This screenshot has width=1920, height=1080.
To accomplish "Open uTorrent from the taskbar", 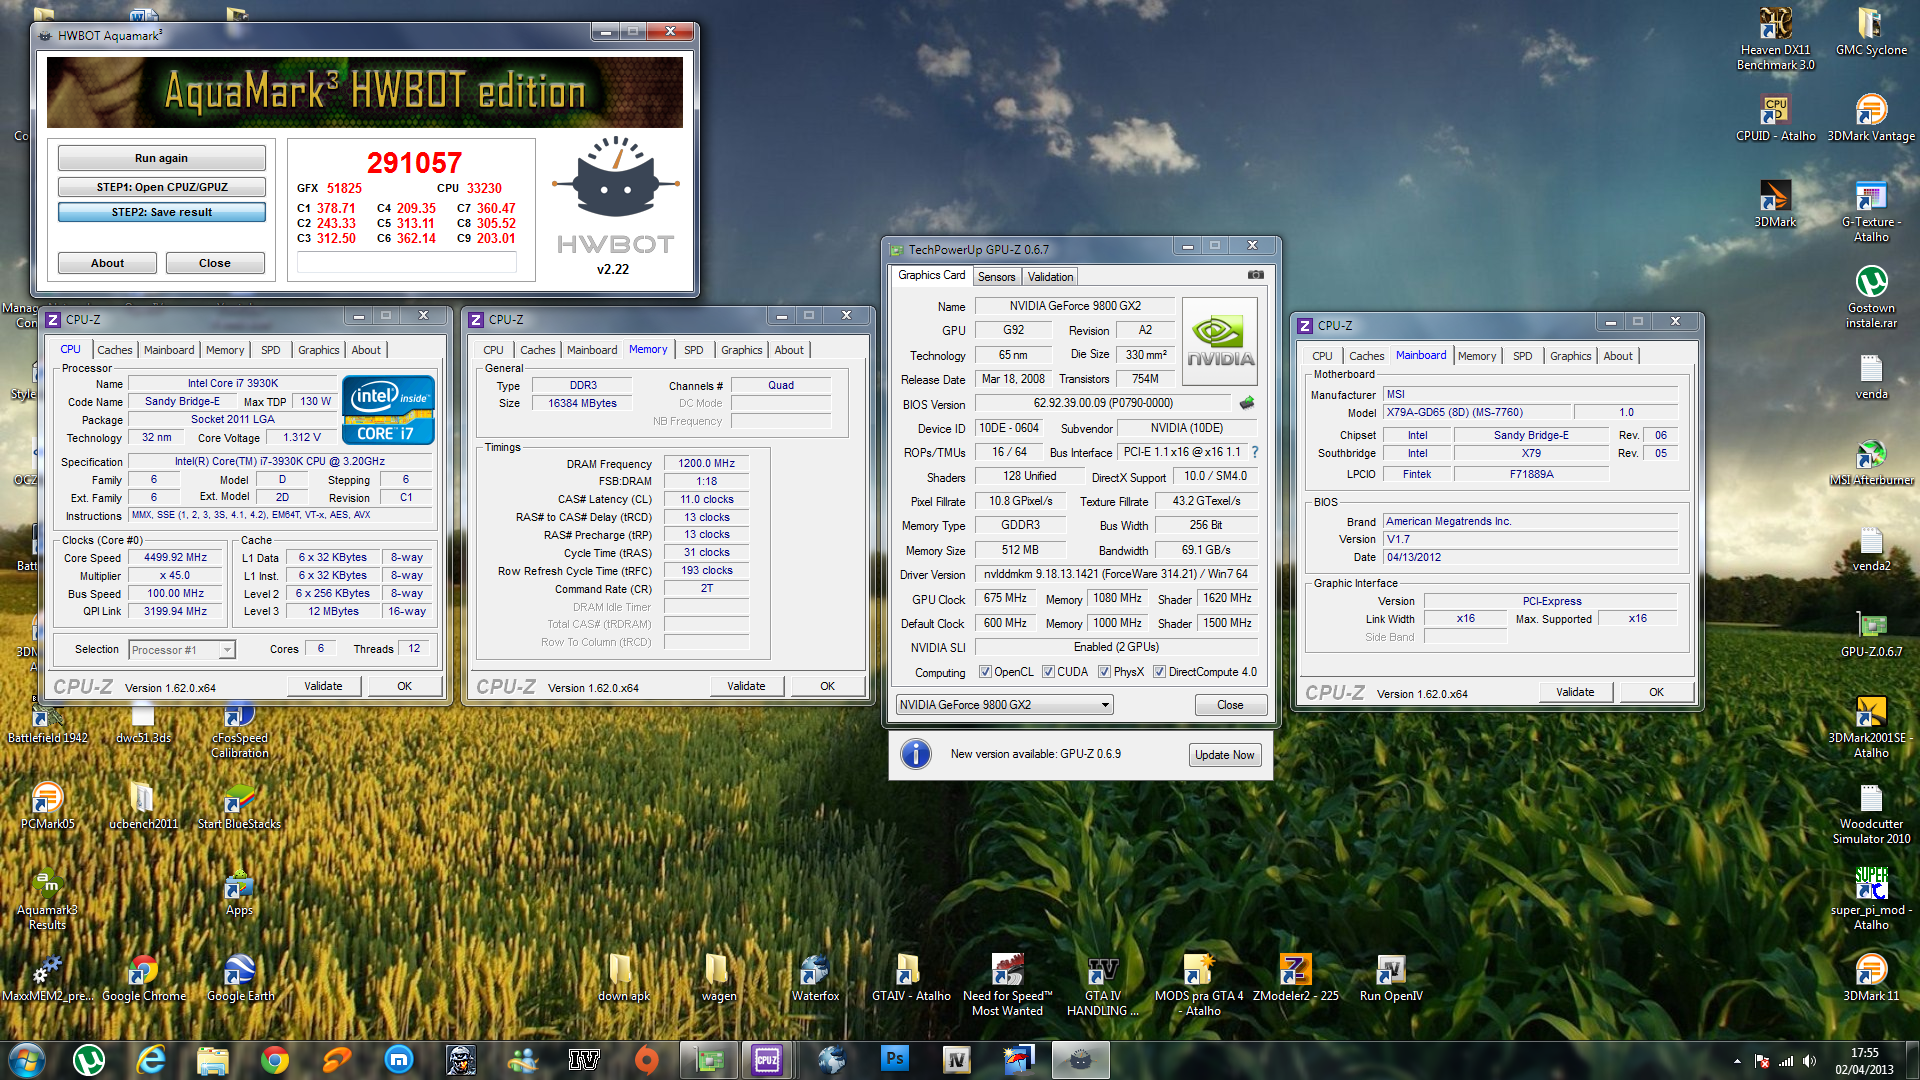I will point(89,1060).
